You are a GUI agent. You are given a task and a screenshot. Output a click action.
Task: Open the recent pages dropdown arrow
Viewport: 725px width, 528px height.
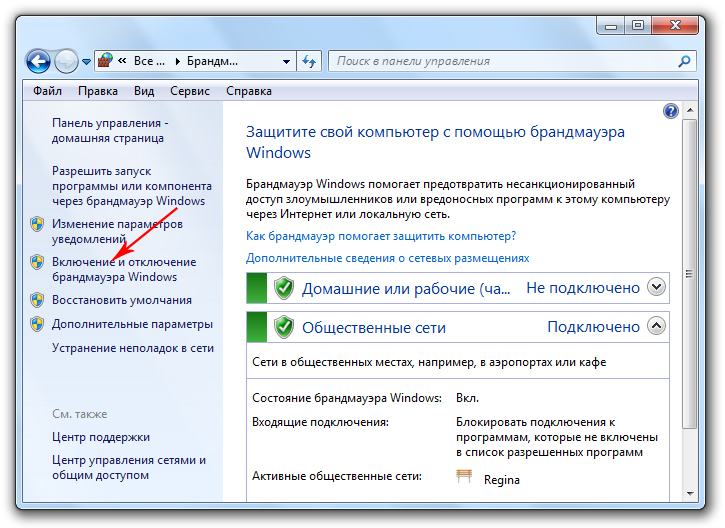[x=86, y=61]
